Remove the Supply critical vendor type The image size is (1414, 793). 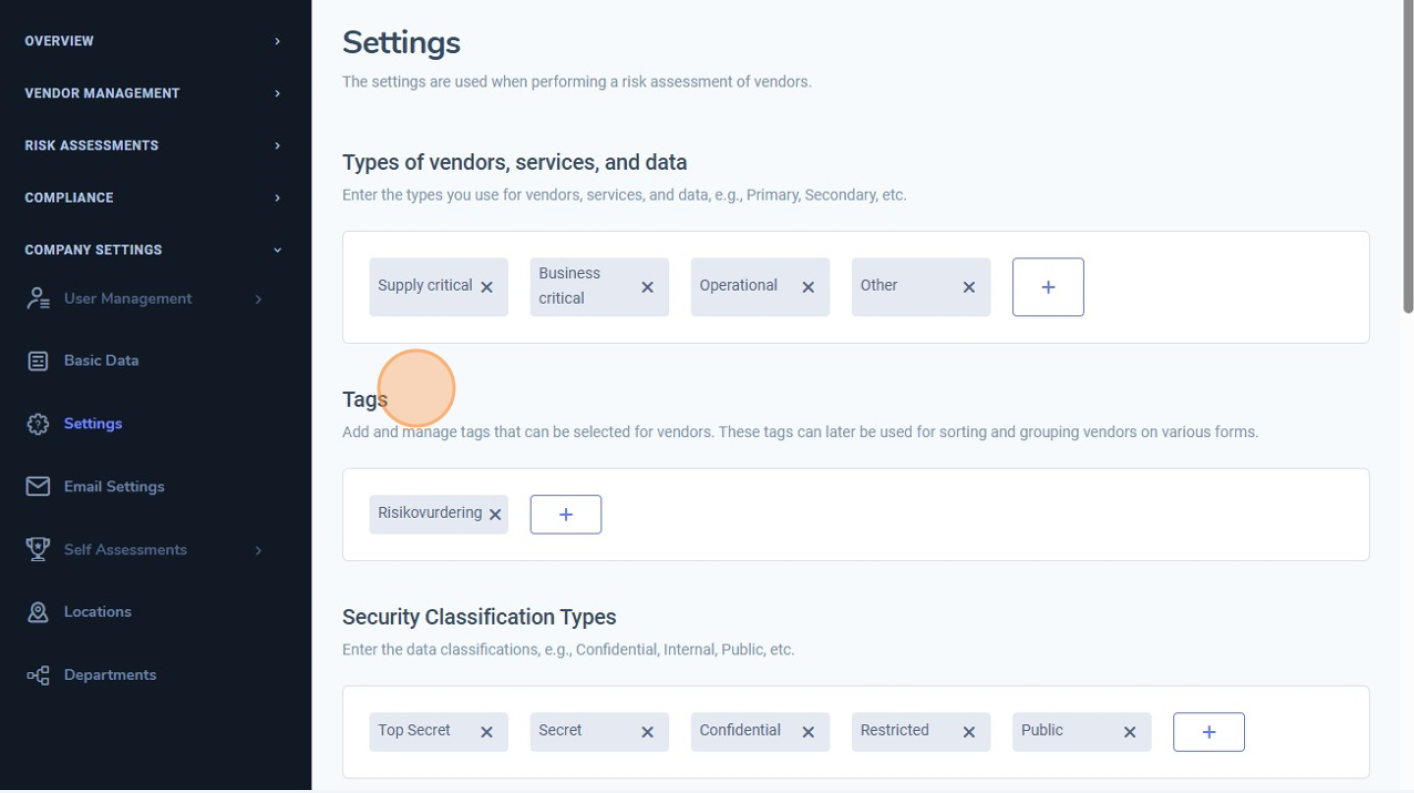tap(487, 288)
